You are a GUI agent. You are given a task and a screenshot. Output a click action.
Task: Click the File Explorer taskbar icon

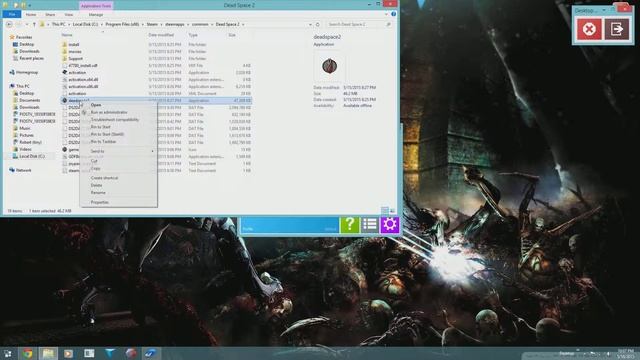click(48, 353)
